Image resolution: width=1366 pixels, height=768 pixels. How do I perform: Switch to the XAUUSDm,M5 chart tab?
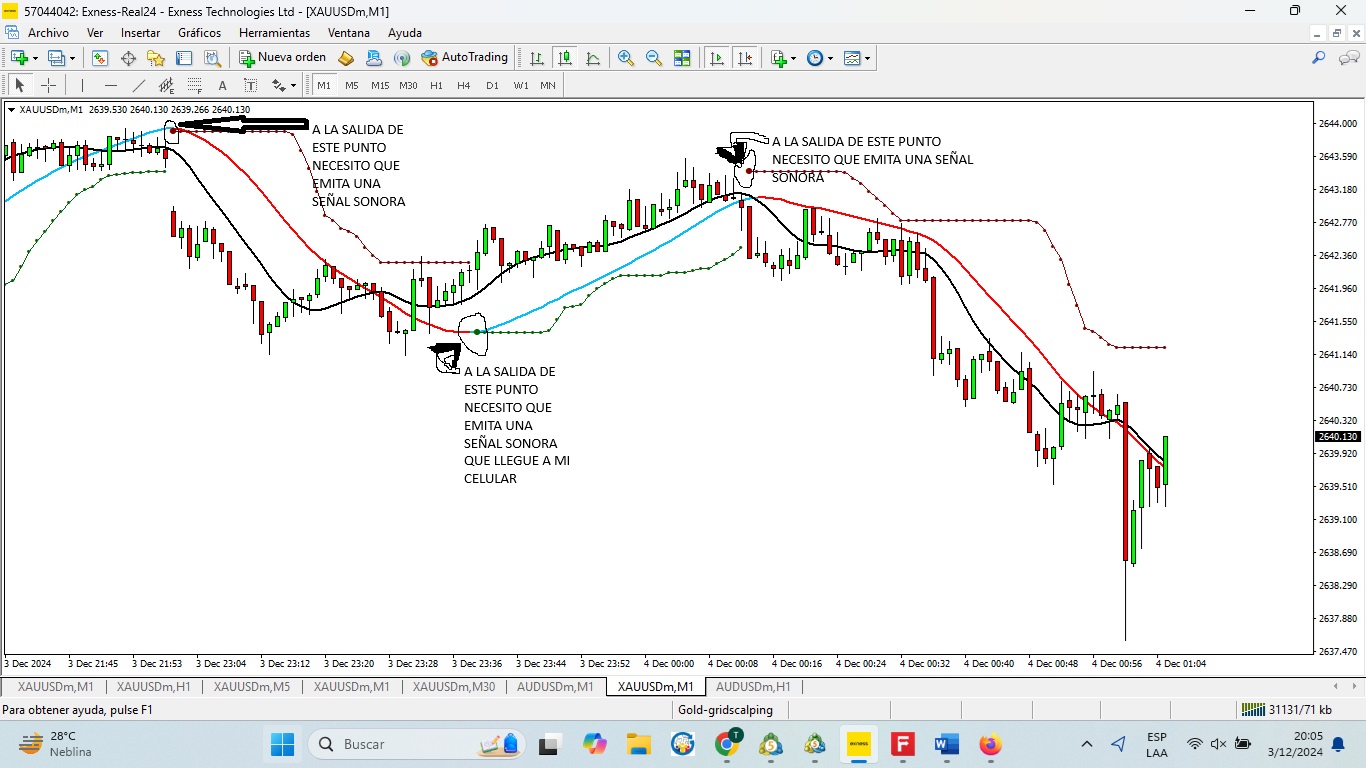coord(252,687)
